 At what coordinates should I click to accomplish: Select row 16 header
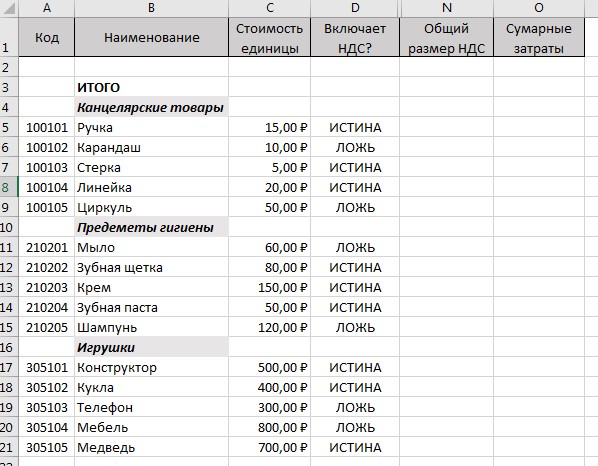coord(9,347)
